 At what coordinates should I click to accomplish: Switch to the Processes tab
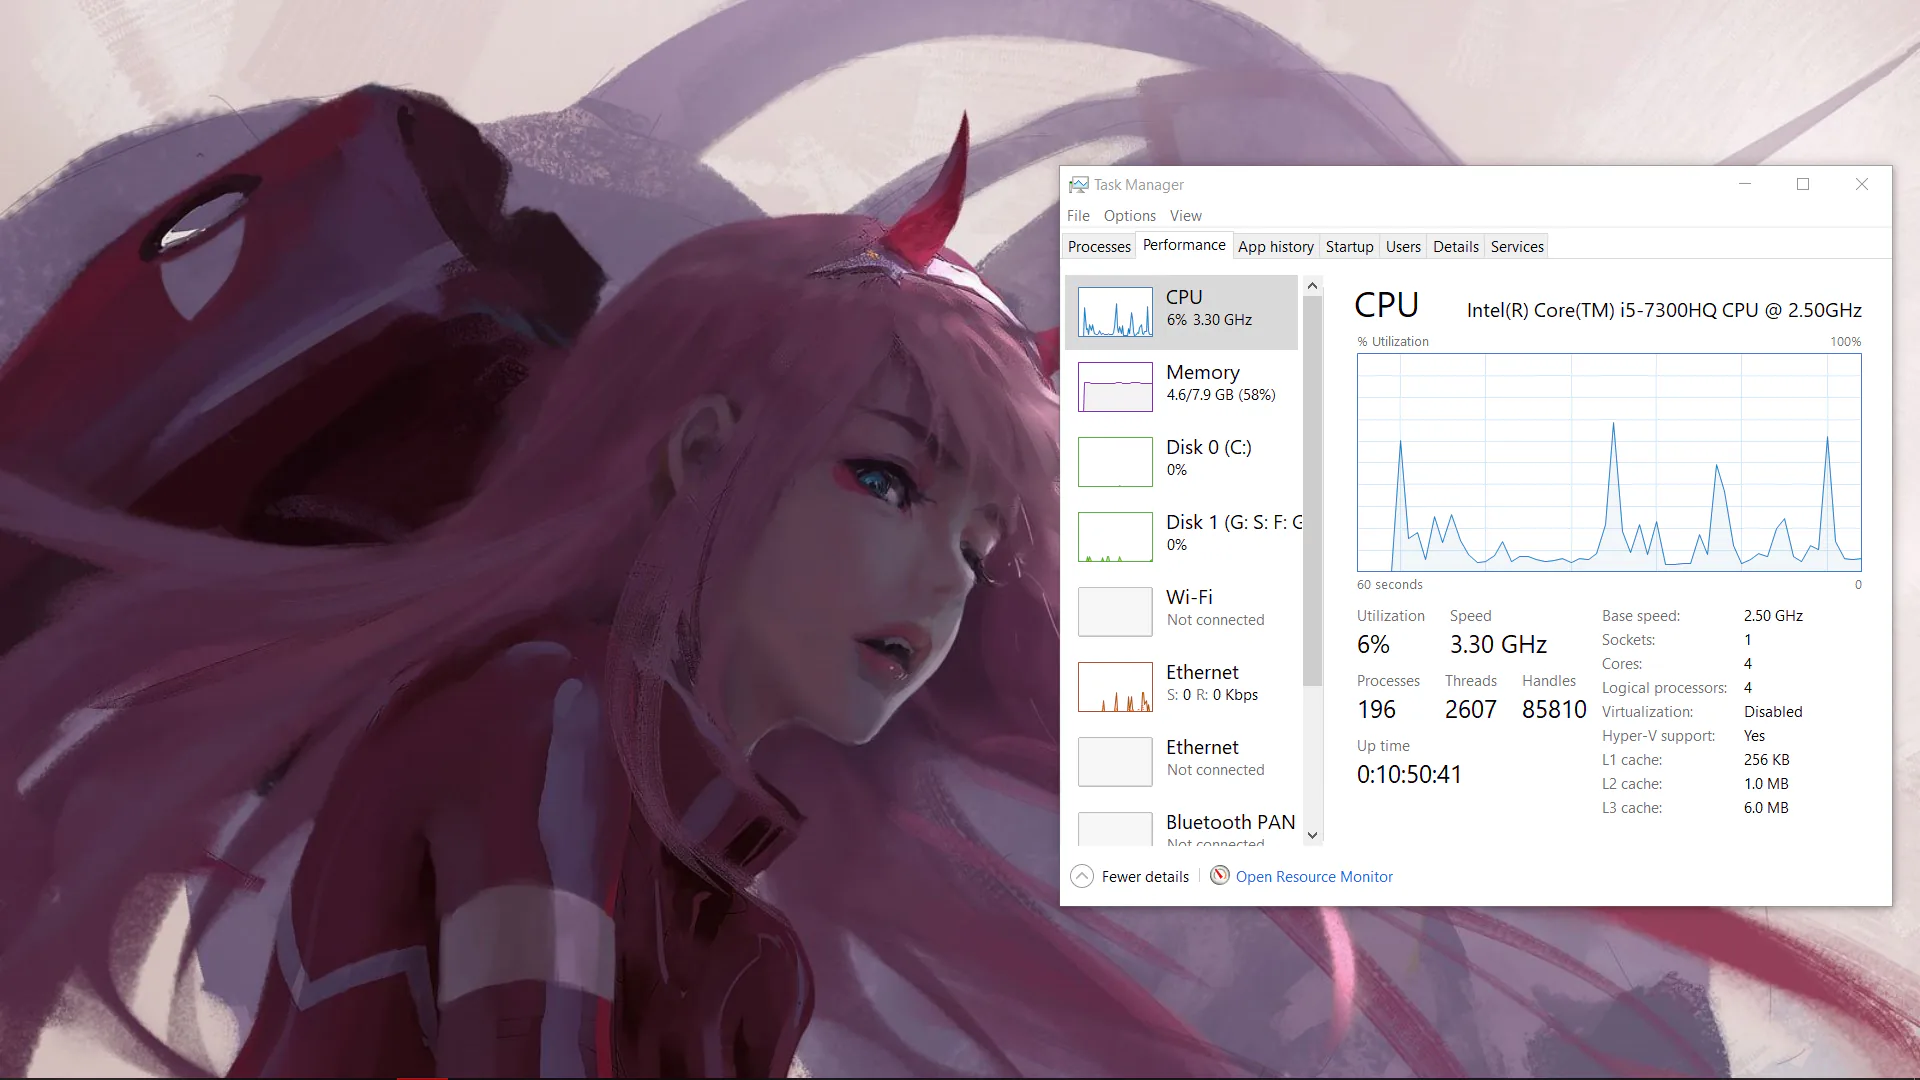point(1099,247)
